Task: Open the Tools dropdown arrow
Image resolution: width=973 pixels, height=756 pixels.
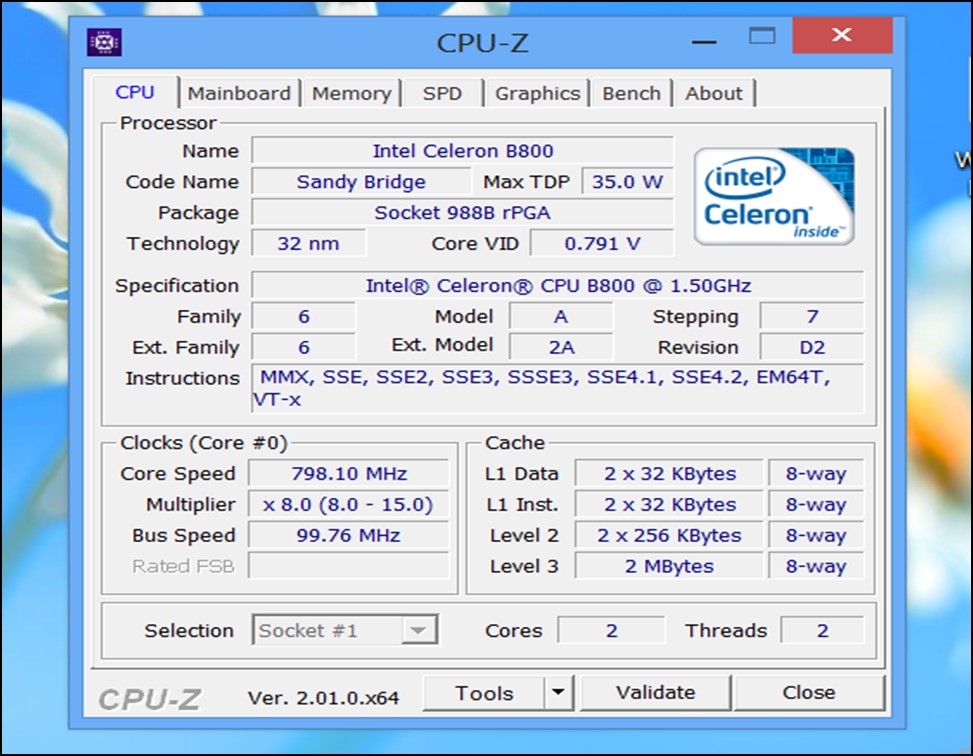Action: click(558, 692)
